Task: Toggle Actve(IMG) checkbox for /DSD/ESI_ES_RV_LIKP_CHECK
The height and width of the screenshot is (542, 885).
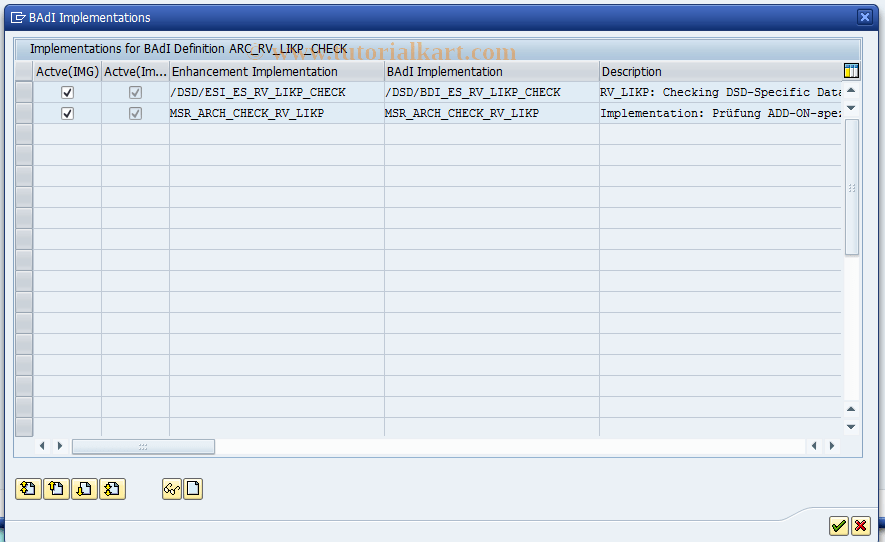Action: coord(67,93)
